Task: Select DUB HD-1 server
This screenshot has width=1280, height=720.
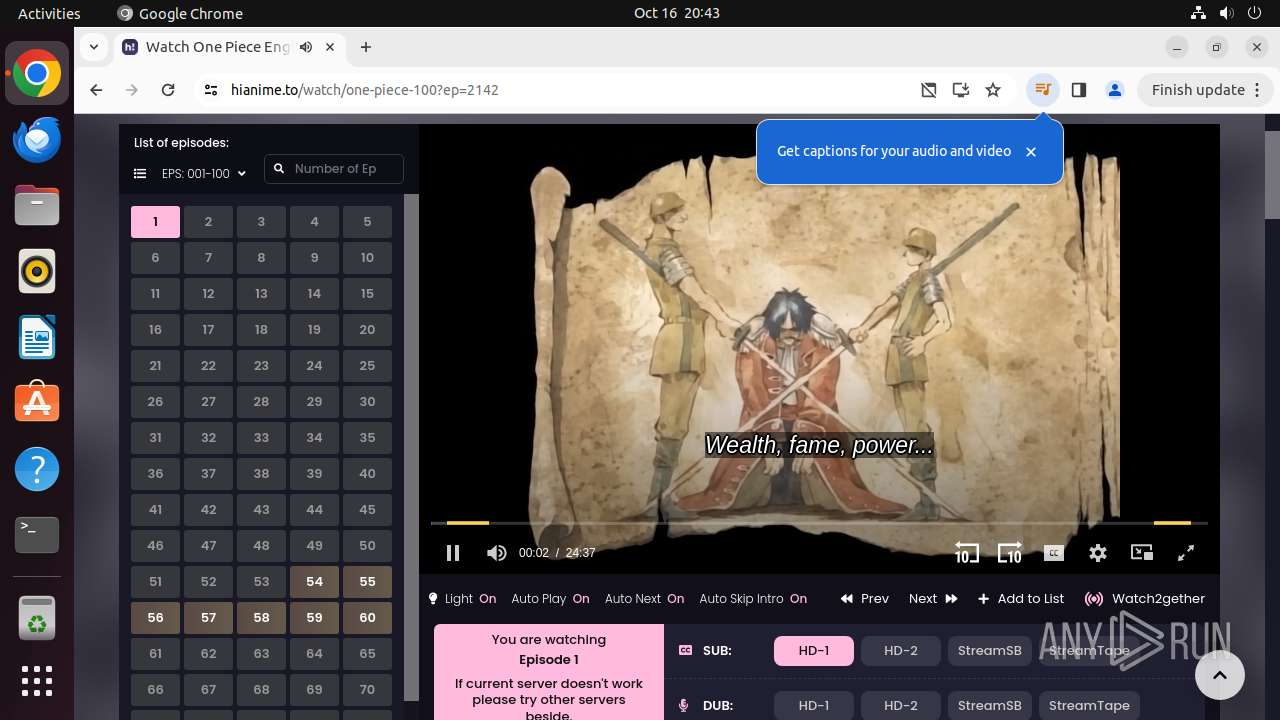Action: pyautogui.click(x=814, y=705)
